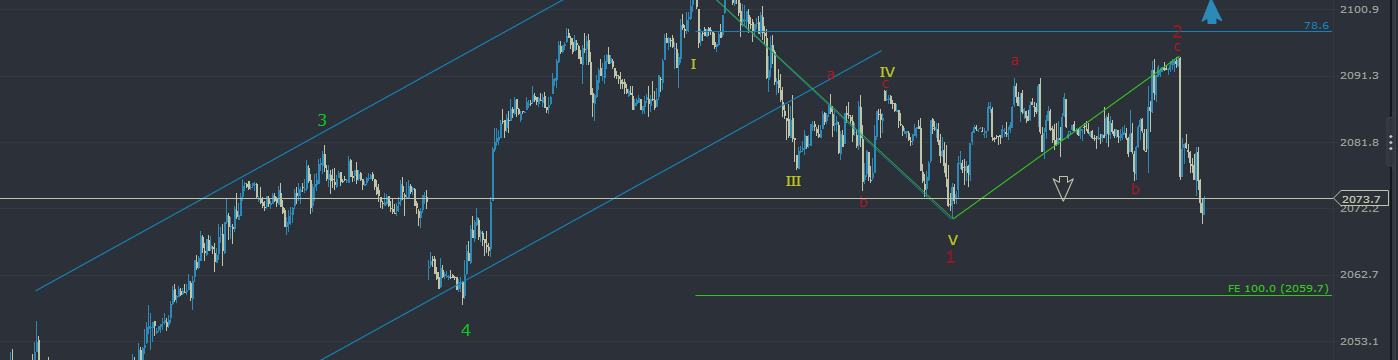1398x360 pixels.
Task: Select the green wave label 3
Action: point(322,120)
